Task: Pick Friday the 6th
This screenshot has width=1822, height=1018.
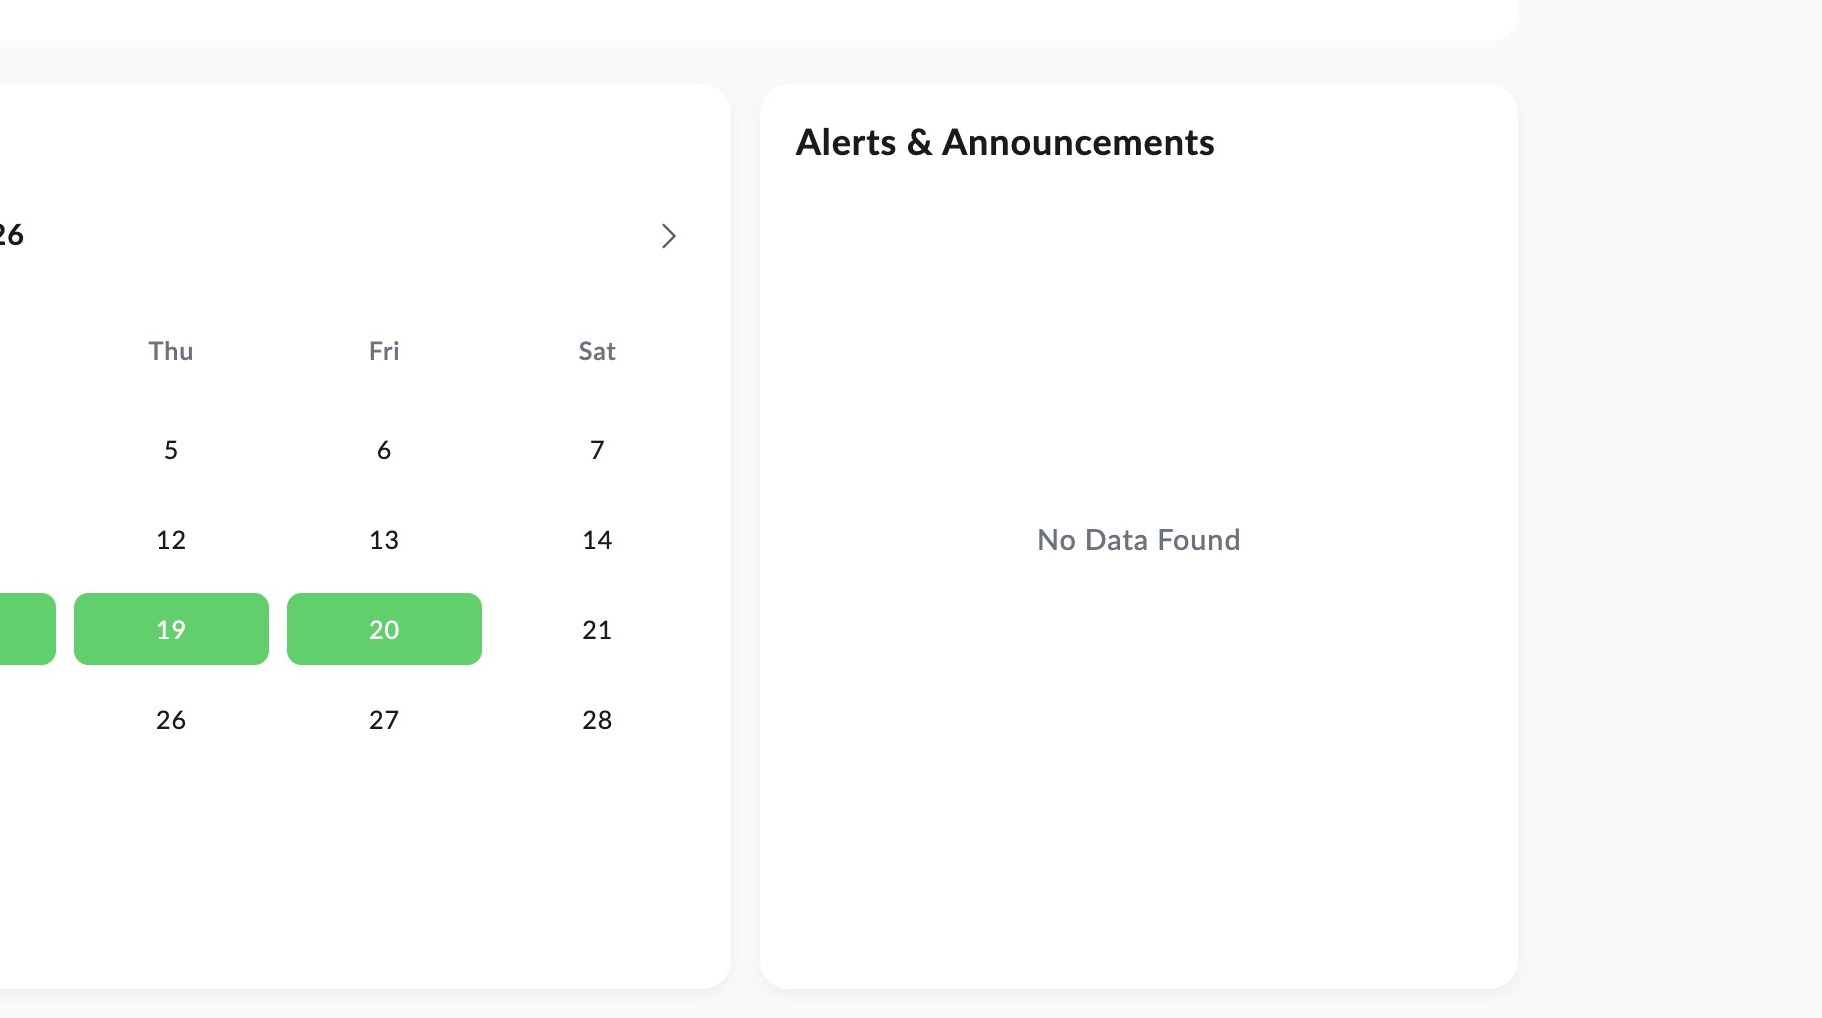Action: click(x=384, y=449)
